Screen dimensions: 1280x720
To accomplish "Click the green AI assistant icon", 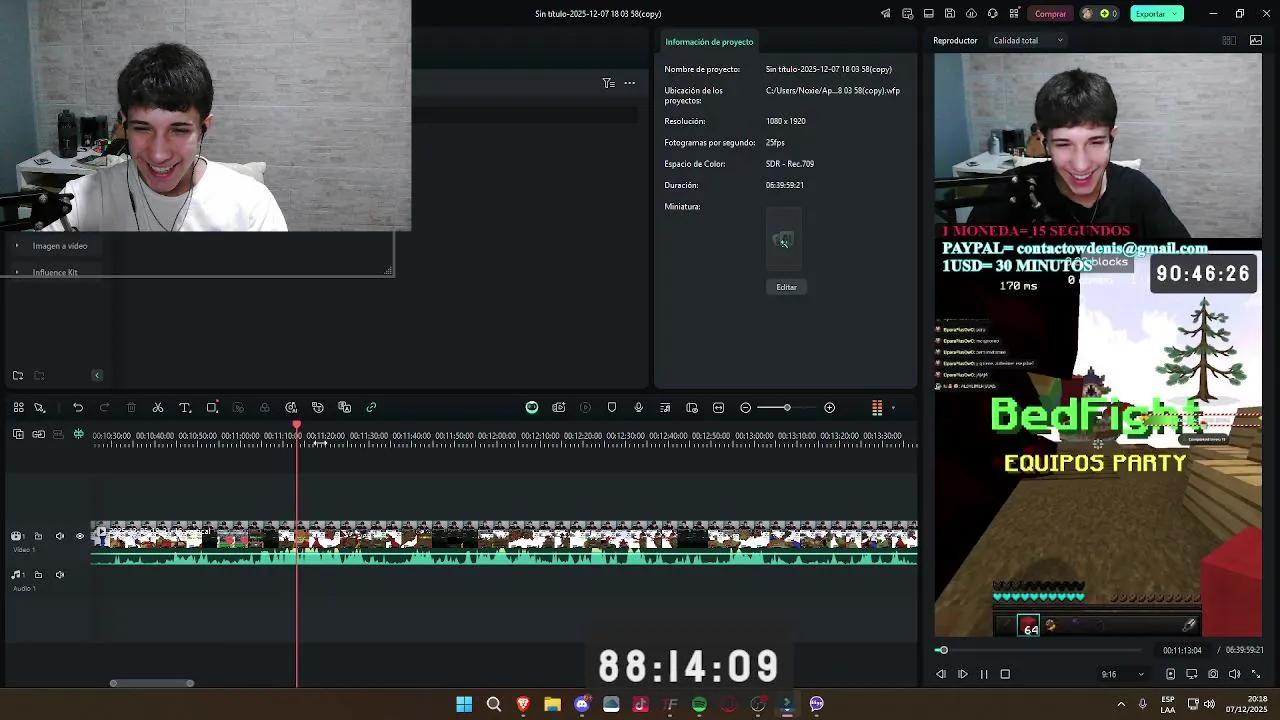I will (x=532, y=408).
